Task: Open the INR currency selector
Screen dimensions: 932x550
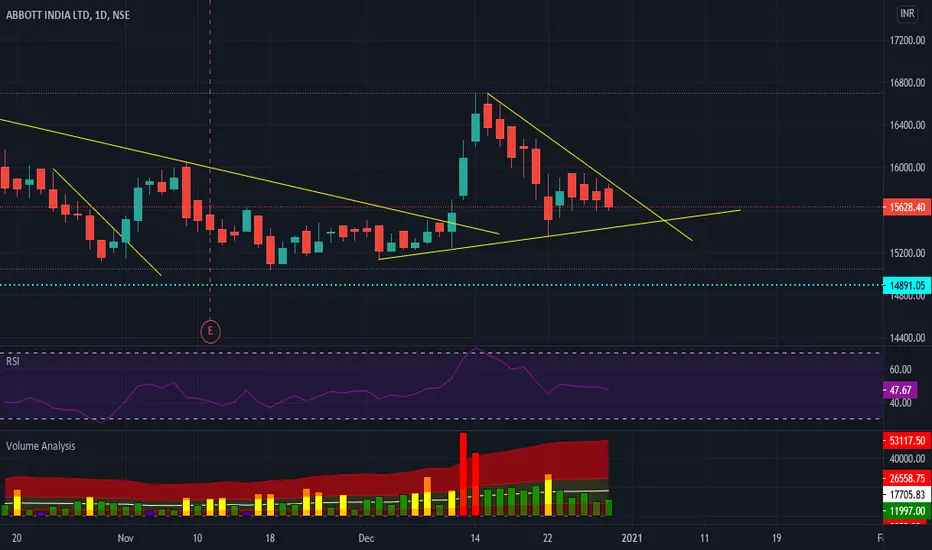Action: point(907,14)
